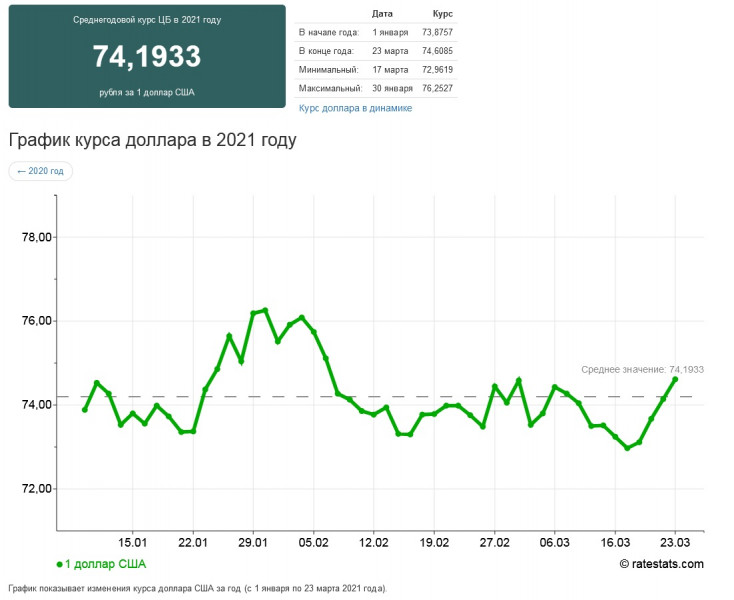
Task: Go to the '← 2020 год' page
Action: (x=40, y=171)
